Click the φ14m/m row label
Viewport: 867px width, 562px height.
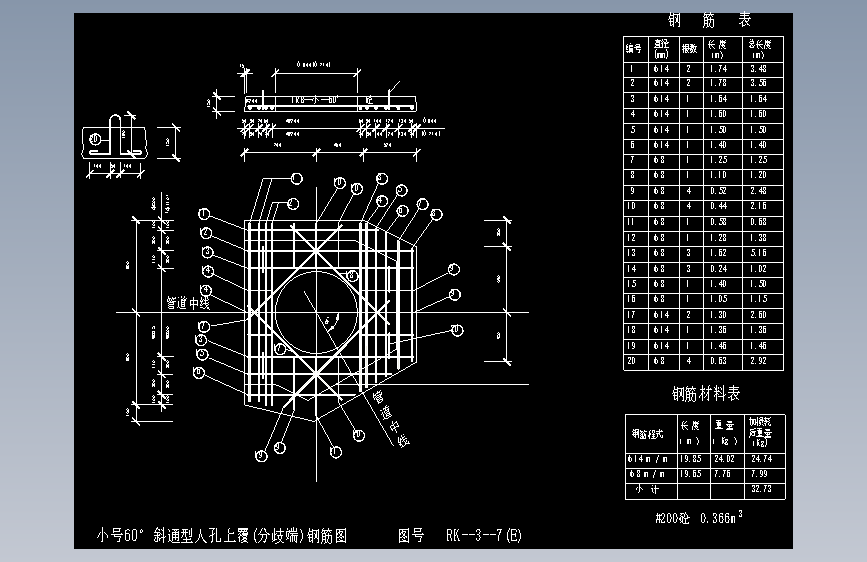point(647,459)
